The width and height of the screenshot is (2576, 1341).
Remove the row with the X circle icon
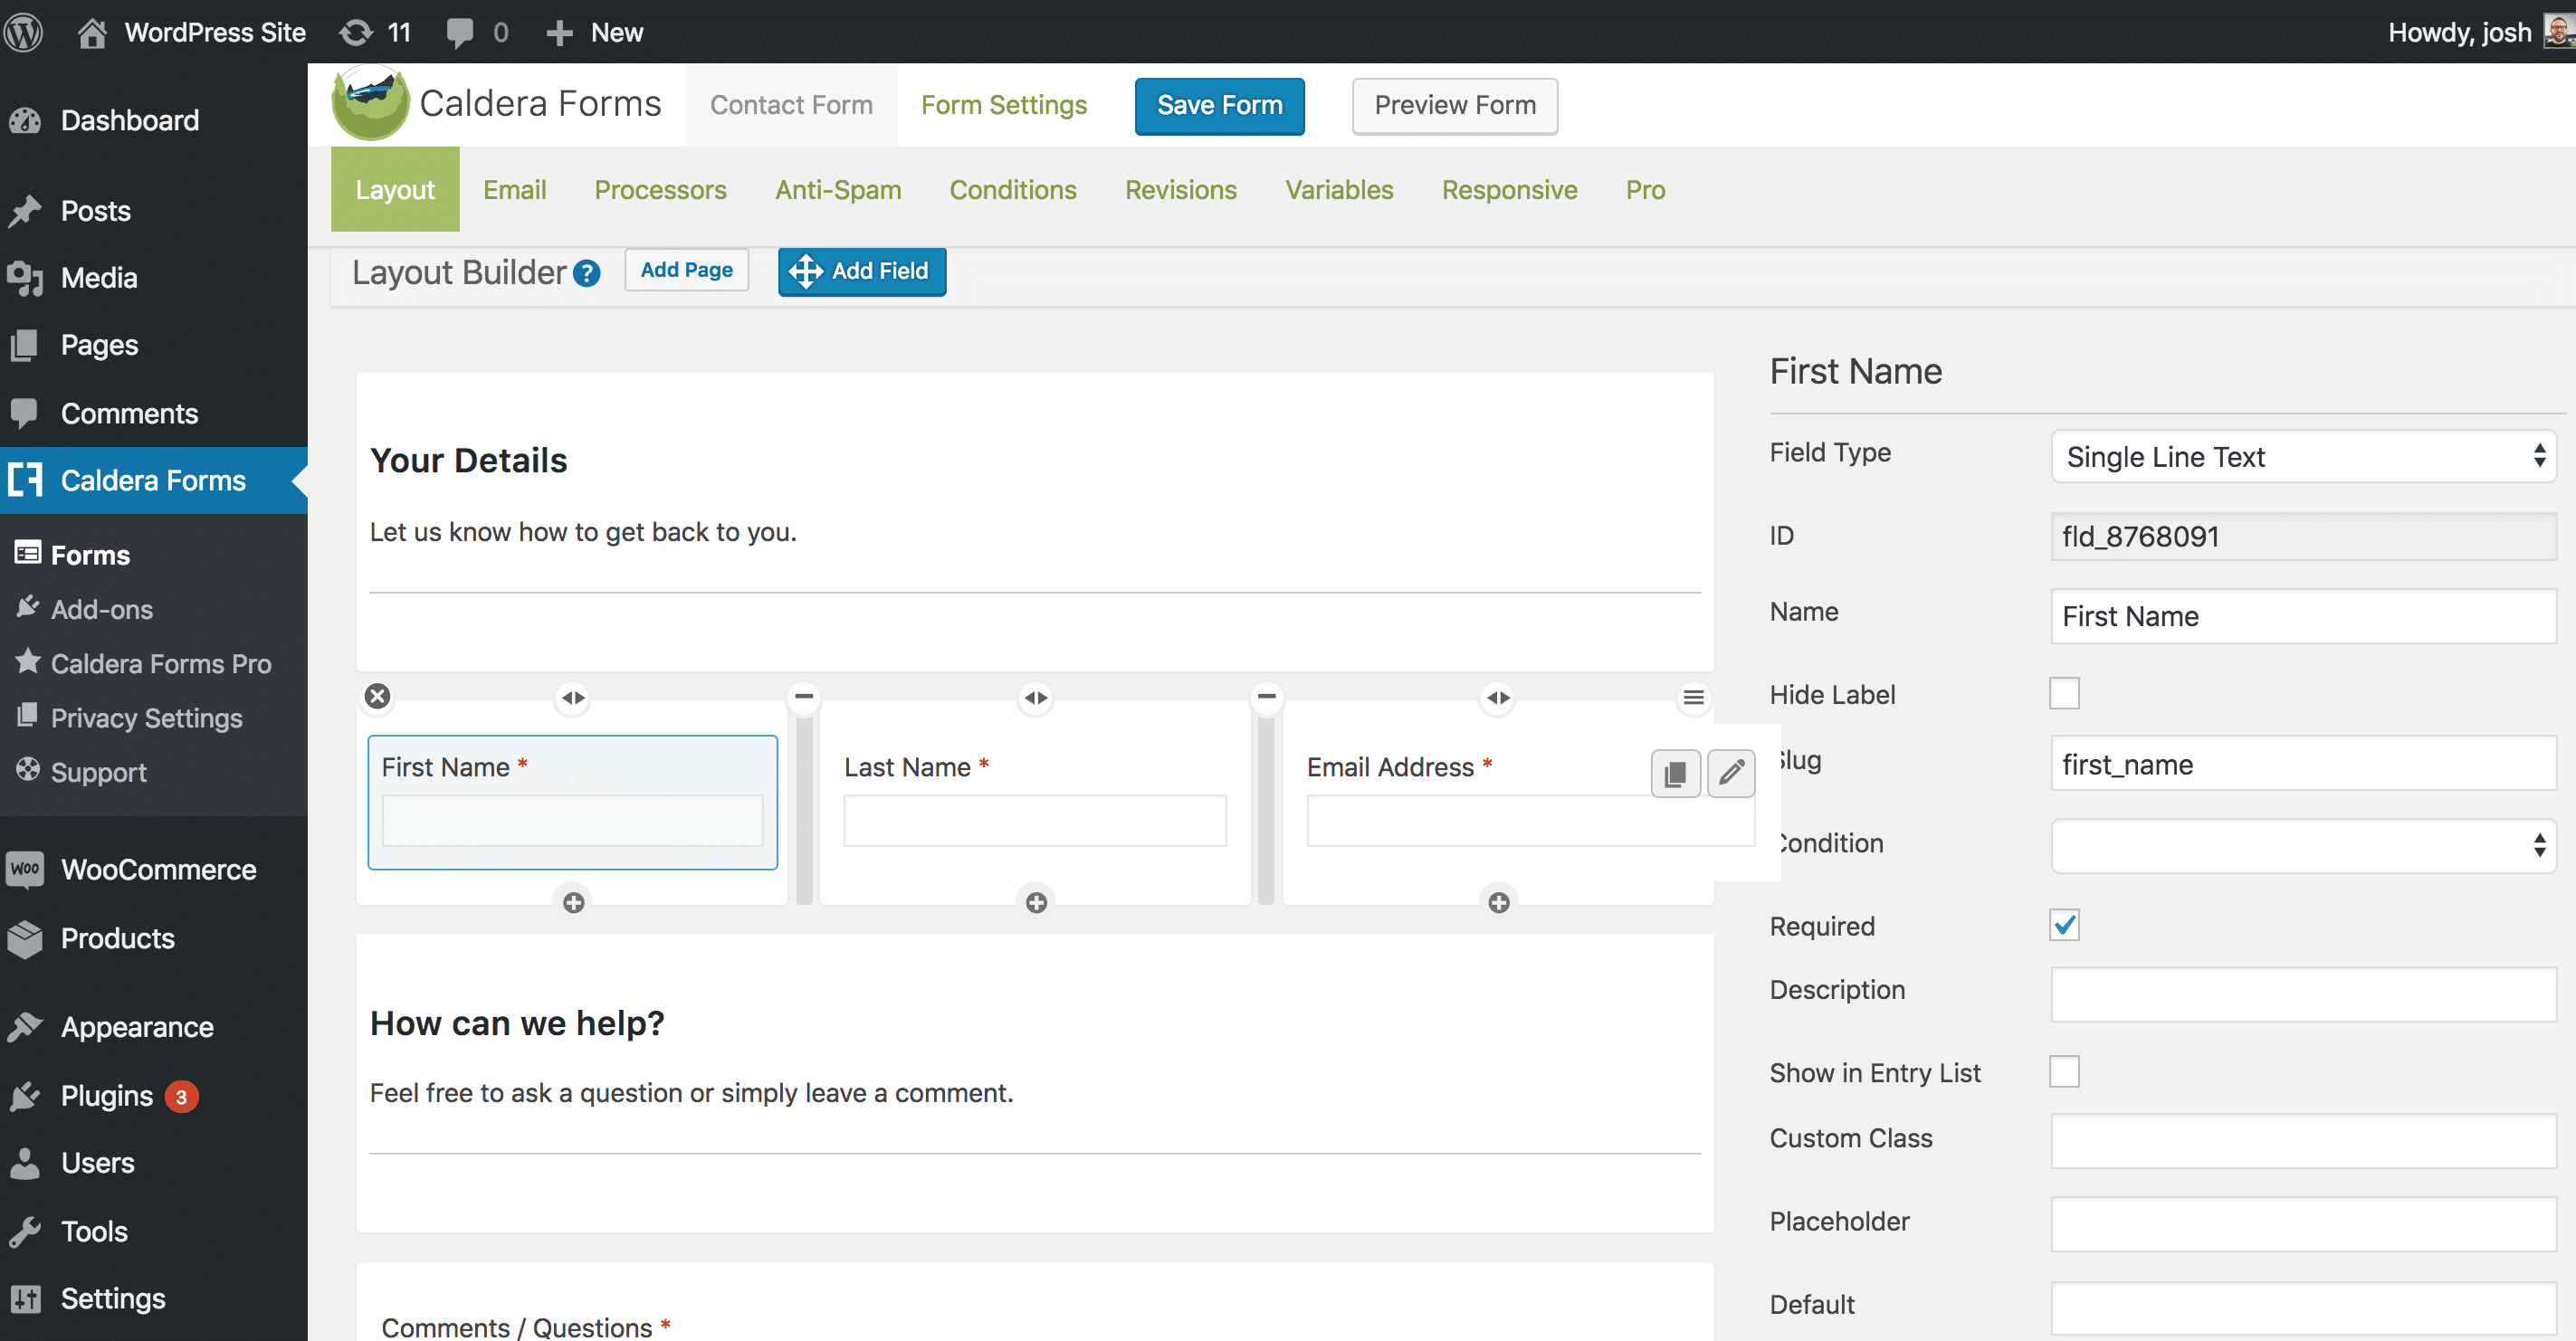pos(378,696)
